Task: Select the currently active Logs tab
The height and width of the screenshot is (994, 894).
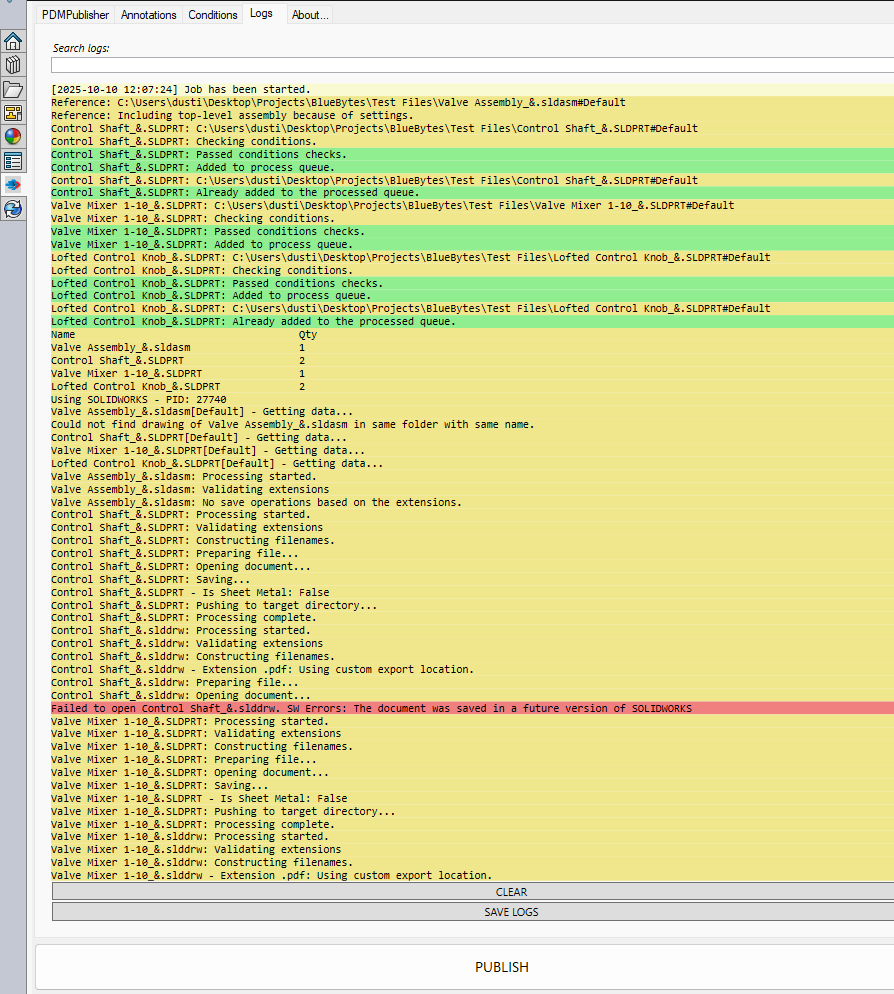Action: (262, 13)
